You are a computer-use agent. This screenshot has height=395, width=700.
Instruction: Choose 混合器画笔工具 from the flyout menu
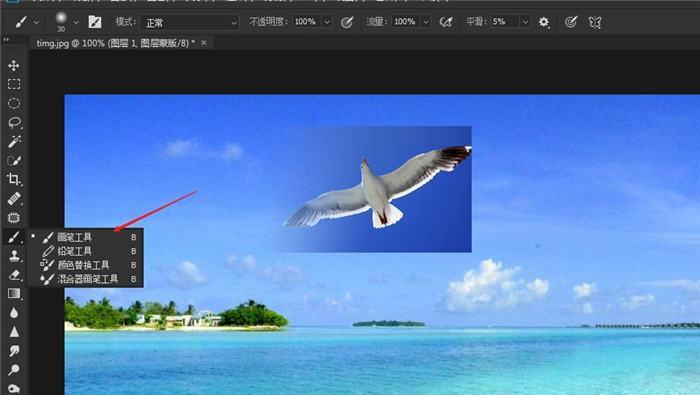88,279
